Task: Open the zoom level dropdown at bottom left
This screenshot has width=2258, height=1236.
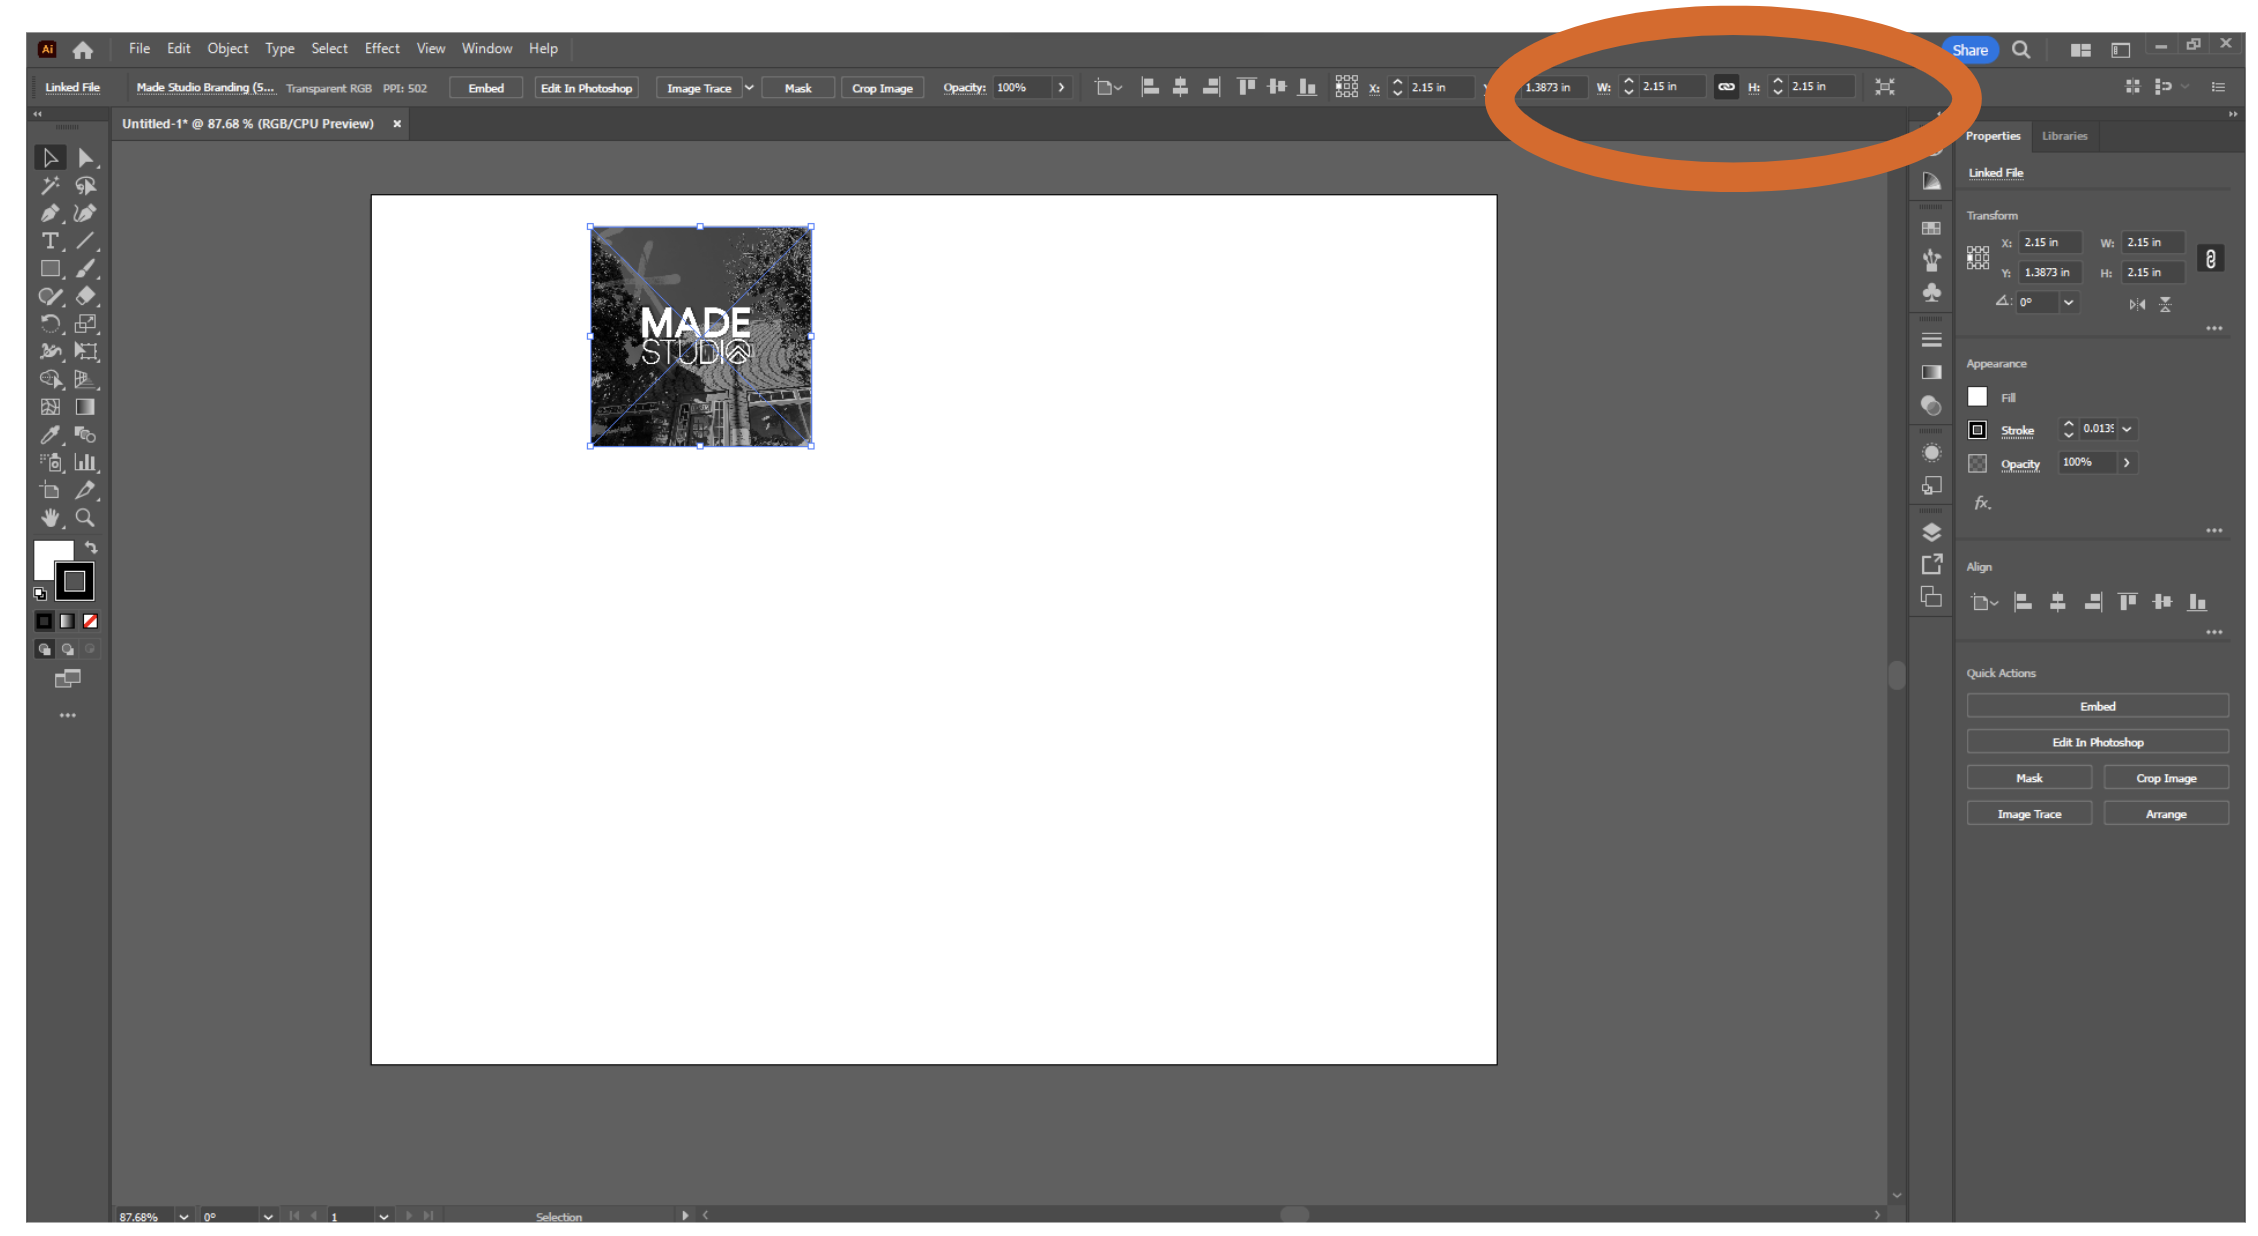Action: coord(183,1216)
